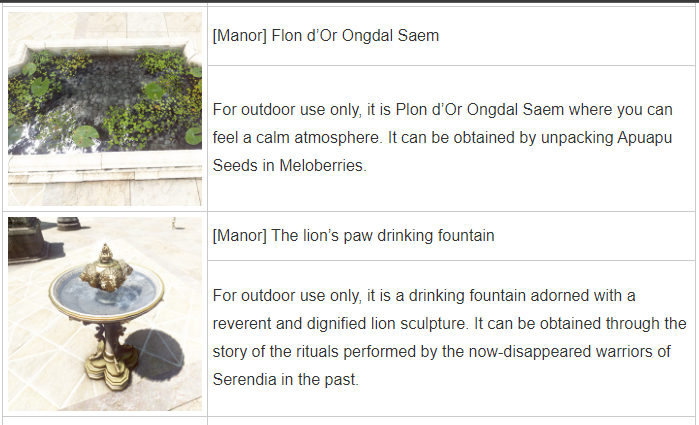Screen dimensions: 699x425
Task: Open the lily pond thumbnail image
Action: tap(105, 109)
